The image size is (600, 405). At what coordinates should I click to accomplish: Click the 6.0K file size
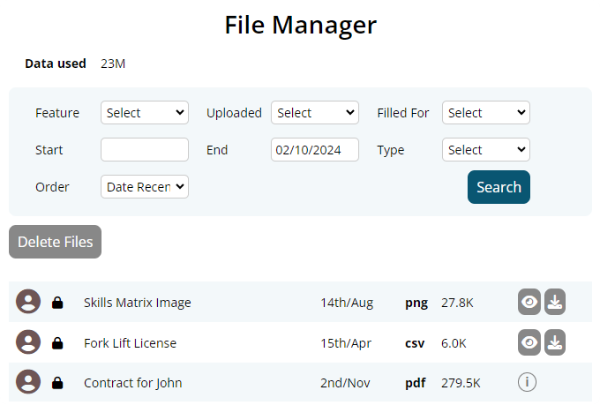click(454, 343)
